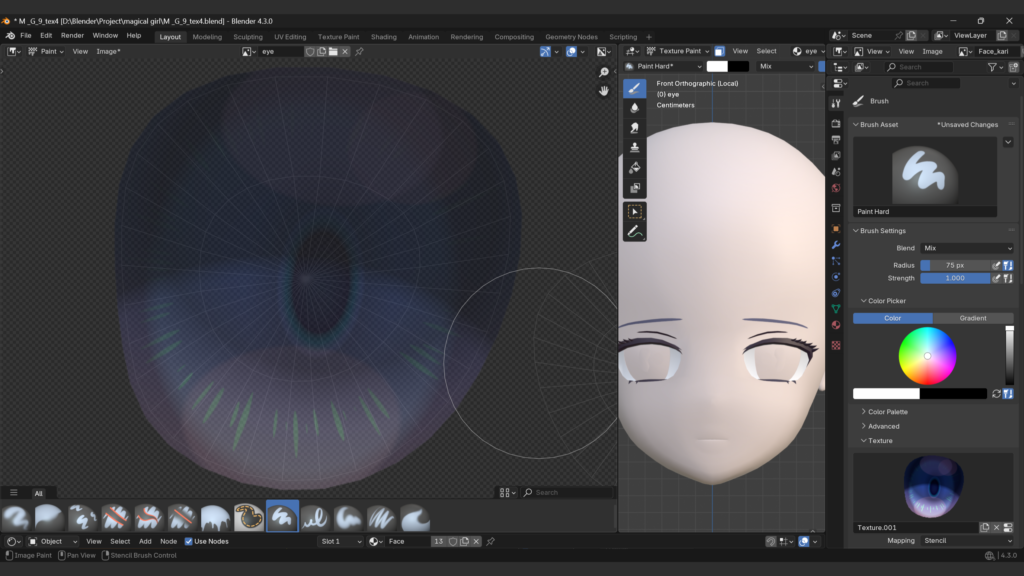Toggle the Use Nodes checkbox
The image size is (1024, 576).
click(x=189, y=541)
